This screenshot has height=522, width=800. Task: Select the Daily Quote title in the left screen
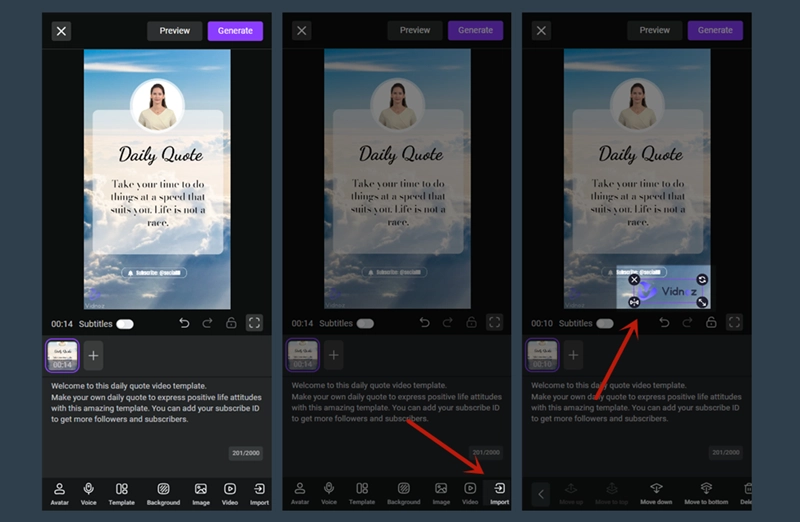coord(161,155)
